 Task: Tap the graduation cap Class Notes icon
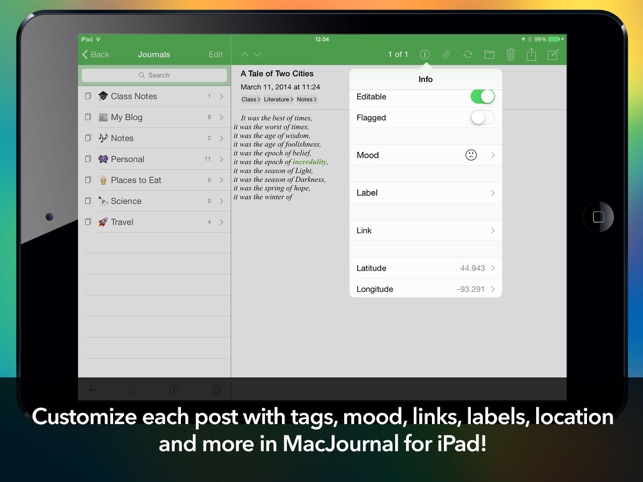[x=103, y=96]
